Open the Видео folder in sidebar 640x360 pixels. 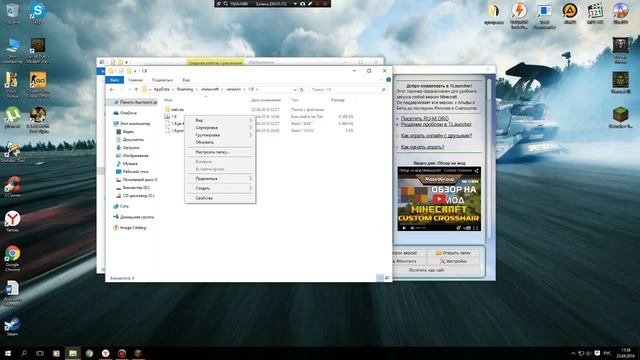(125, 131)
